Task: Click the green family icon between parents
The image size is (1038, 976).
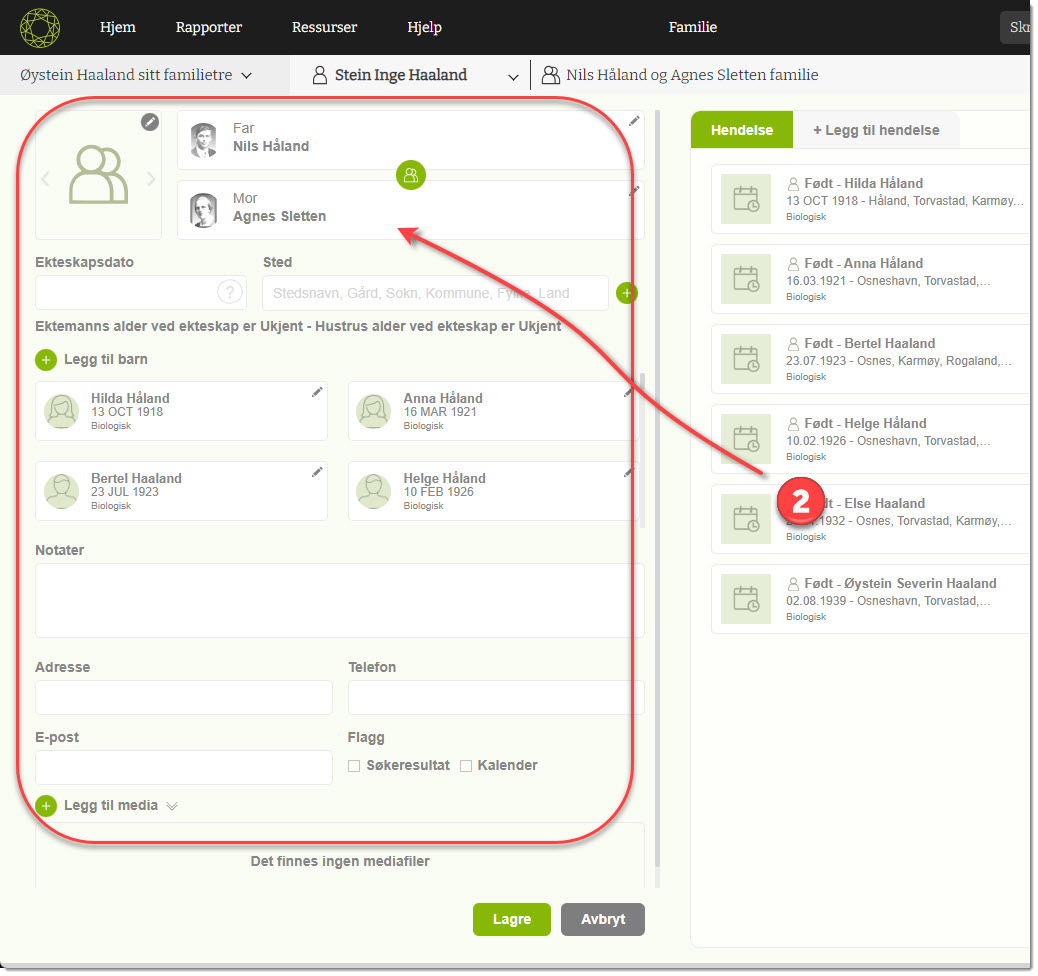Action: [410, 175]
